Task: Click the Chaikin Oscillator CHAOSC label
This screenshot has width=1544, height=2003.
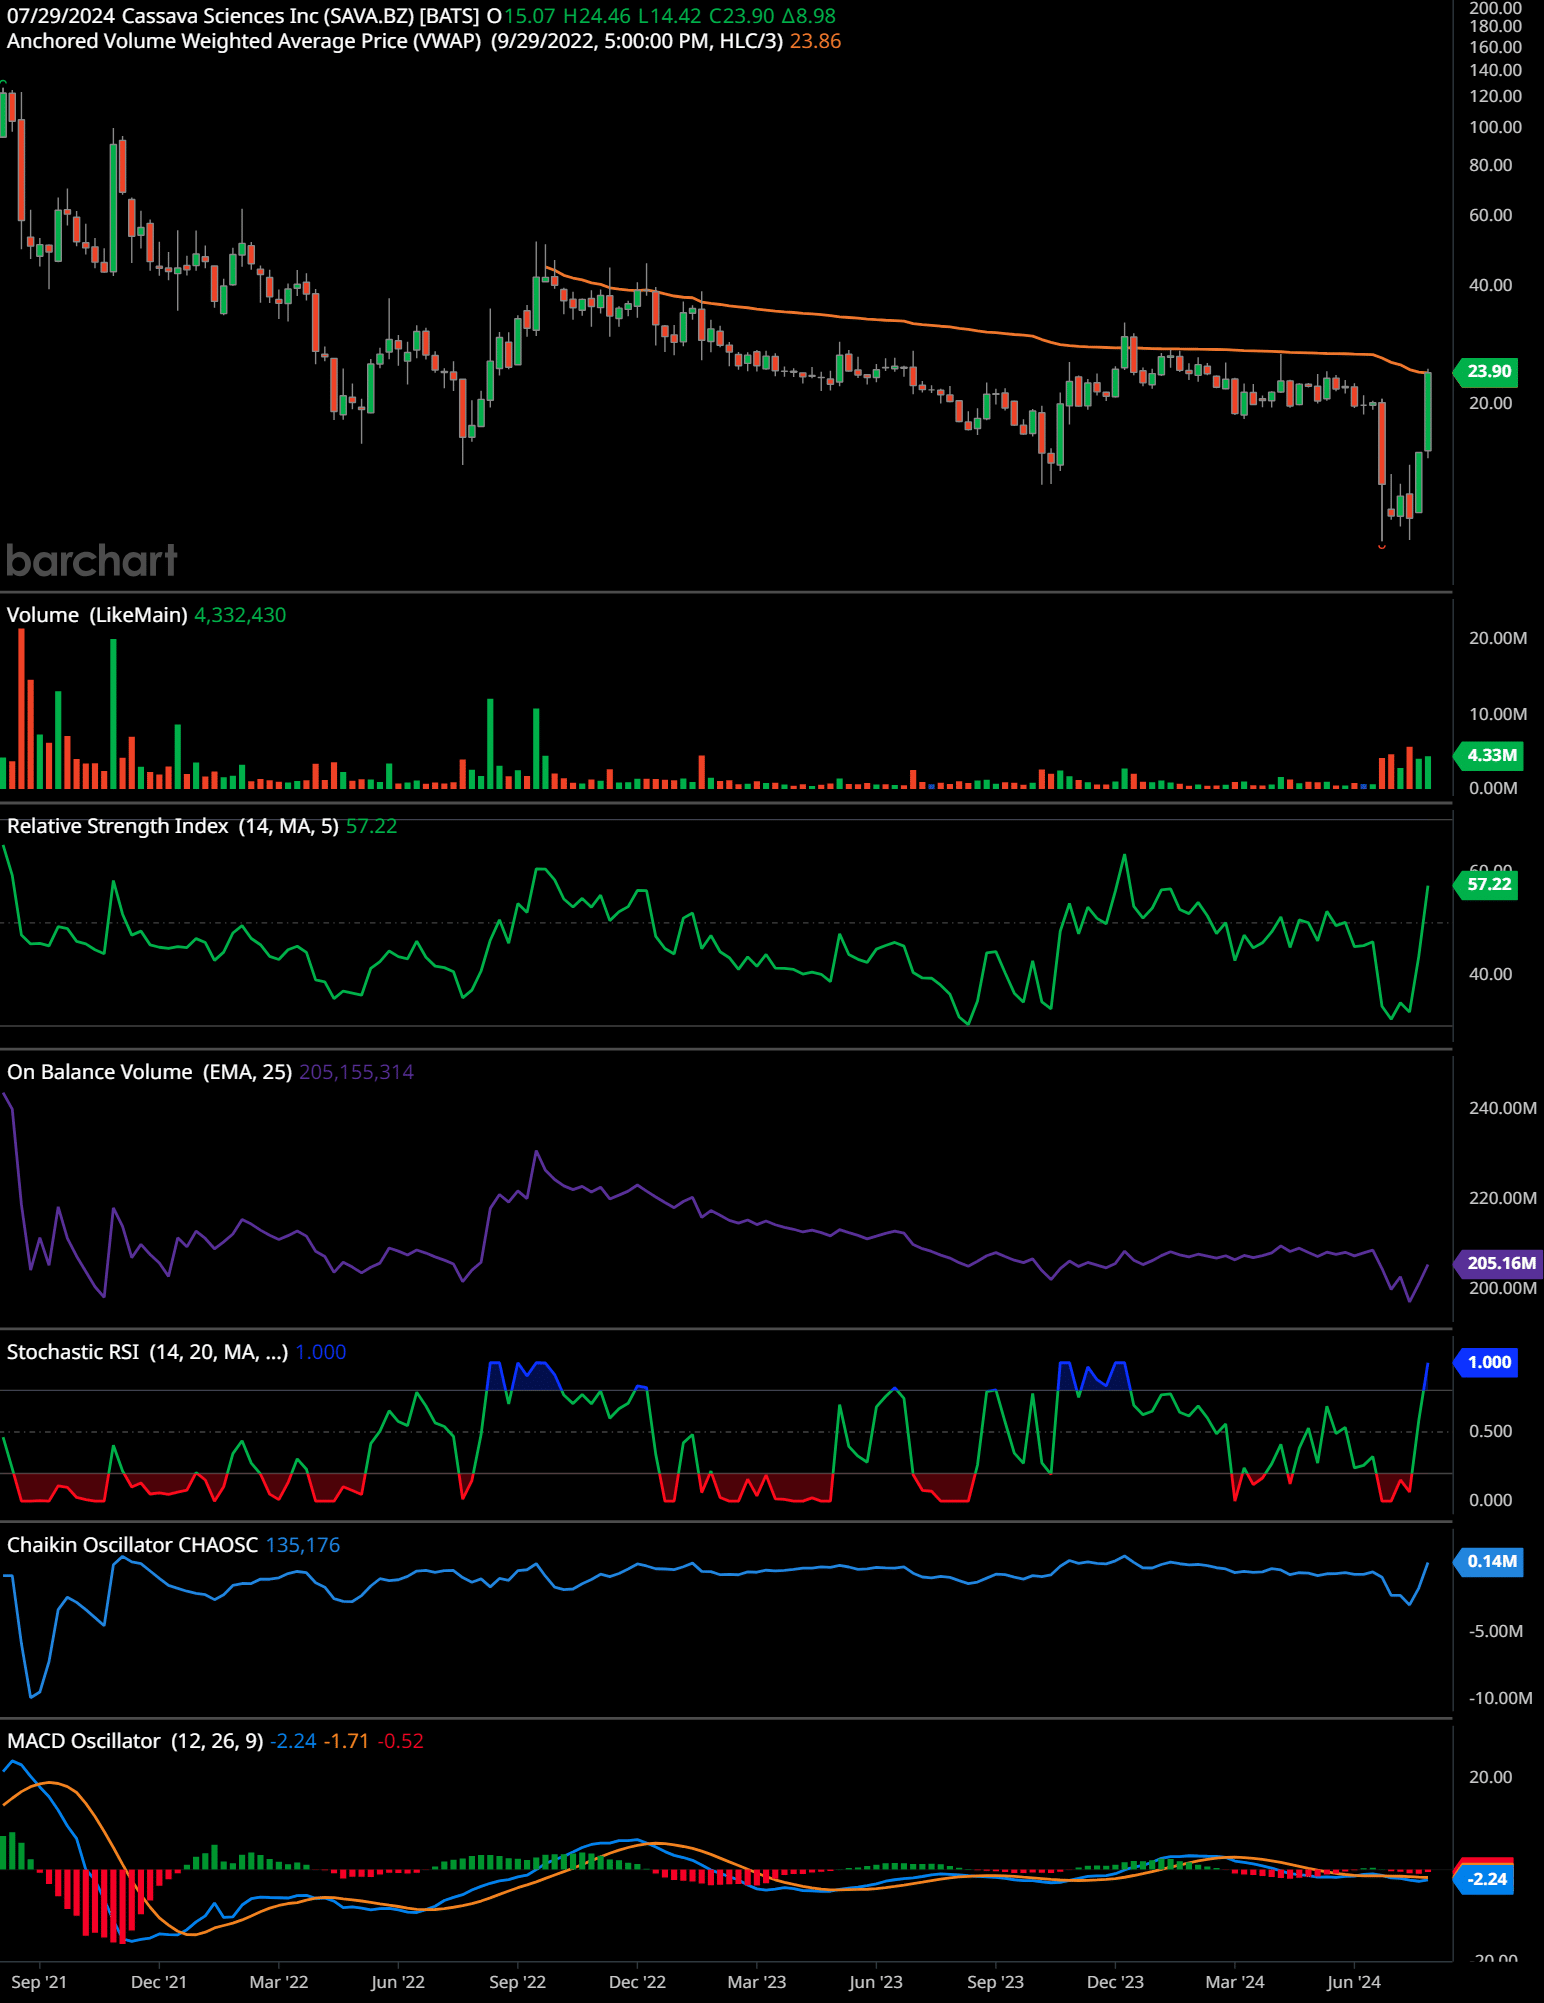Action: point(132,1545)
